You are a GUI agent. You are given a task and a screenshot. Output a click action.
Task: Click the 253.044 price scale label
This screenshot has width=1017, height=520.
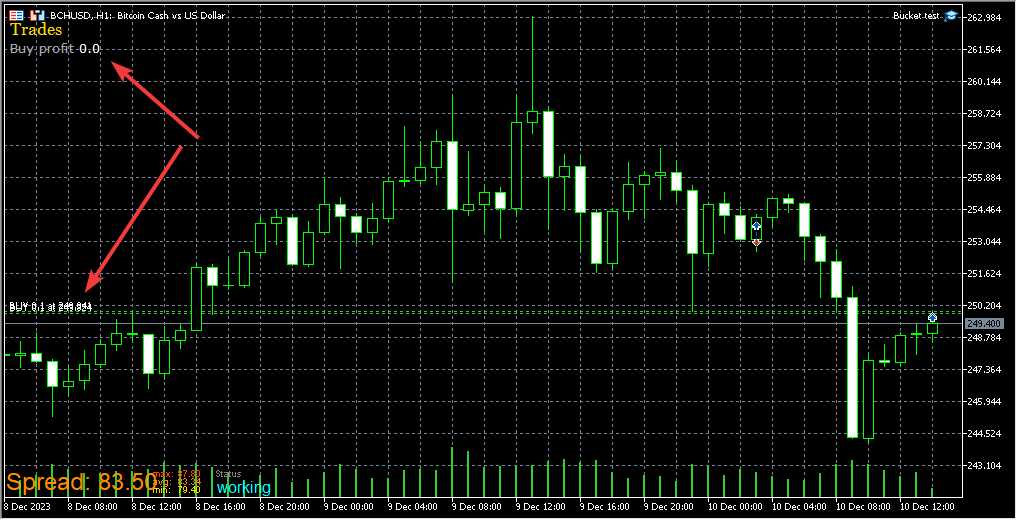[x=984, y=242]
